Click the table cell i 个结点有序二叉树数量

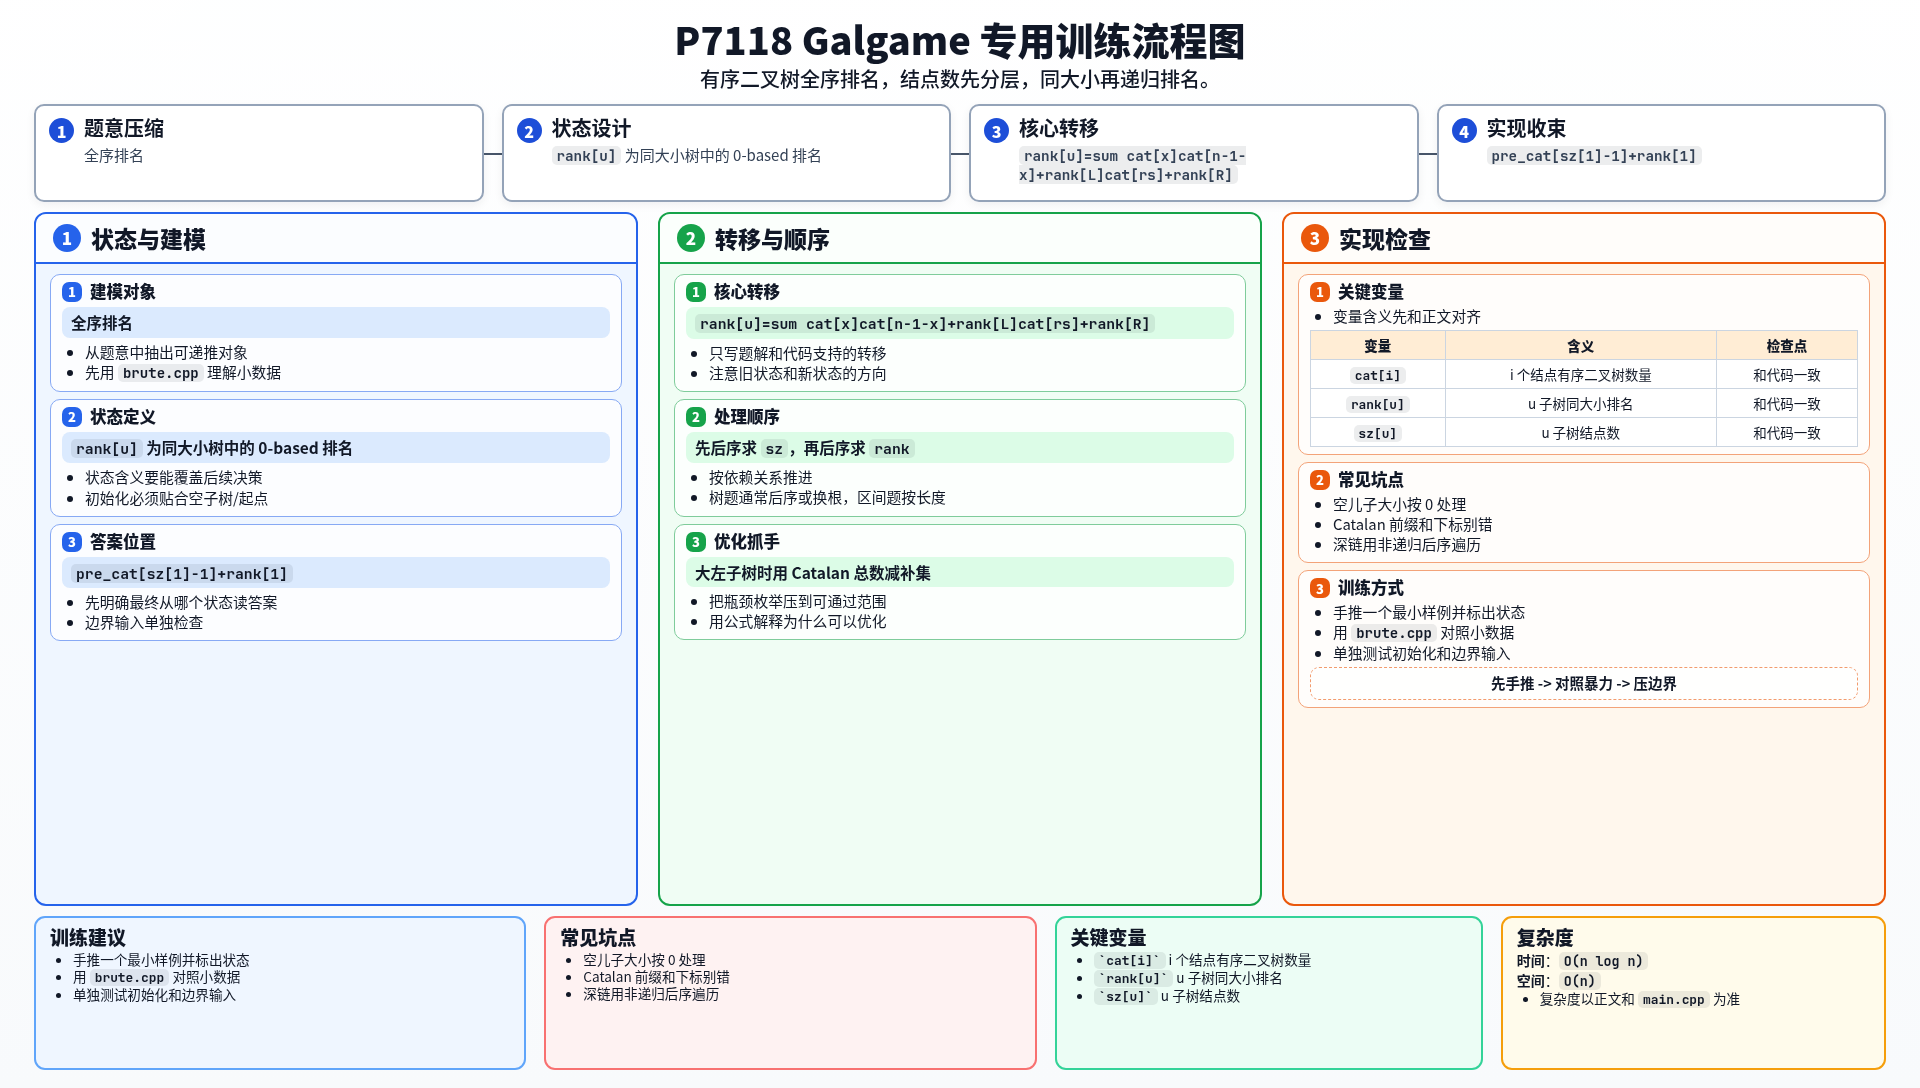[1581, 375]
